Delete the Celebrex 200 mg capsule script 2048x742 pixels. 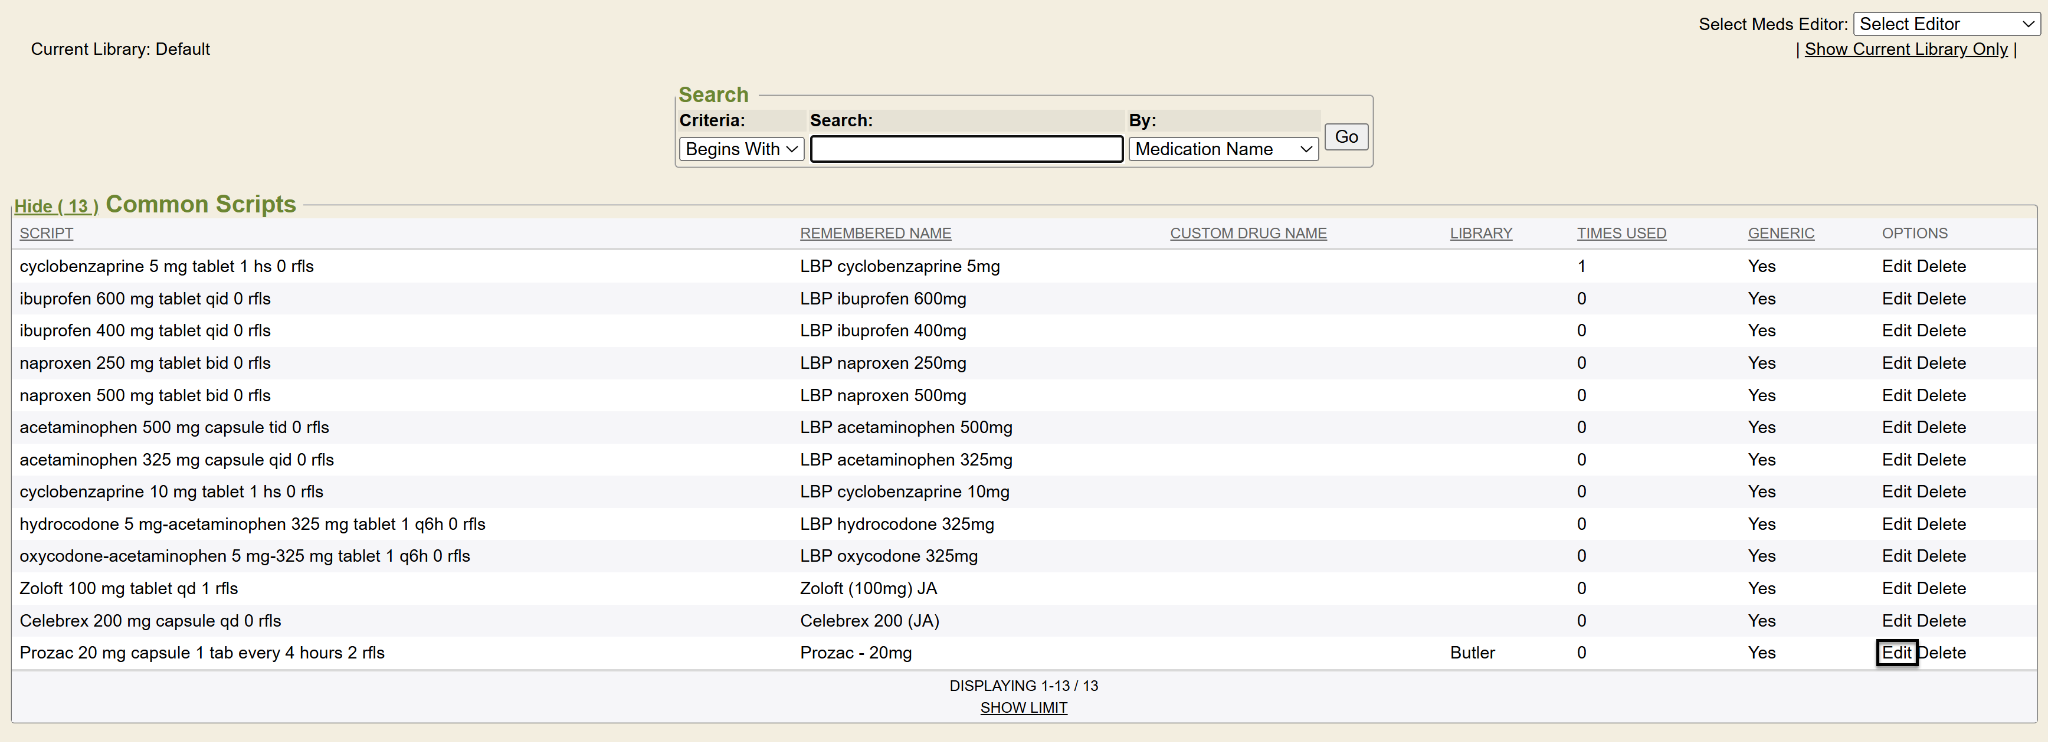[1942, 621]
